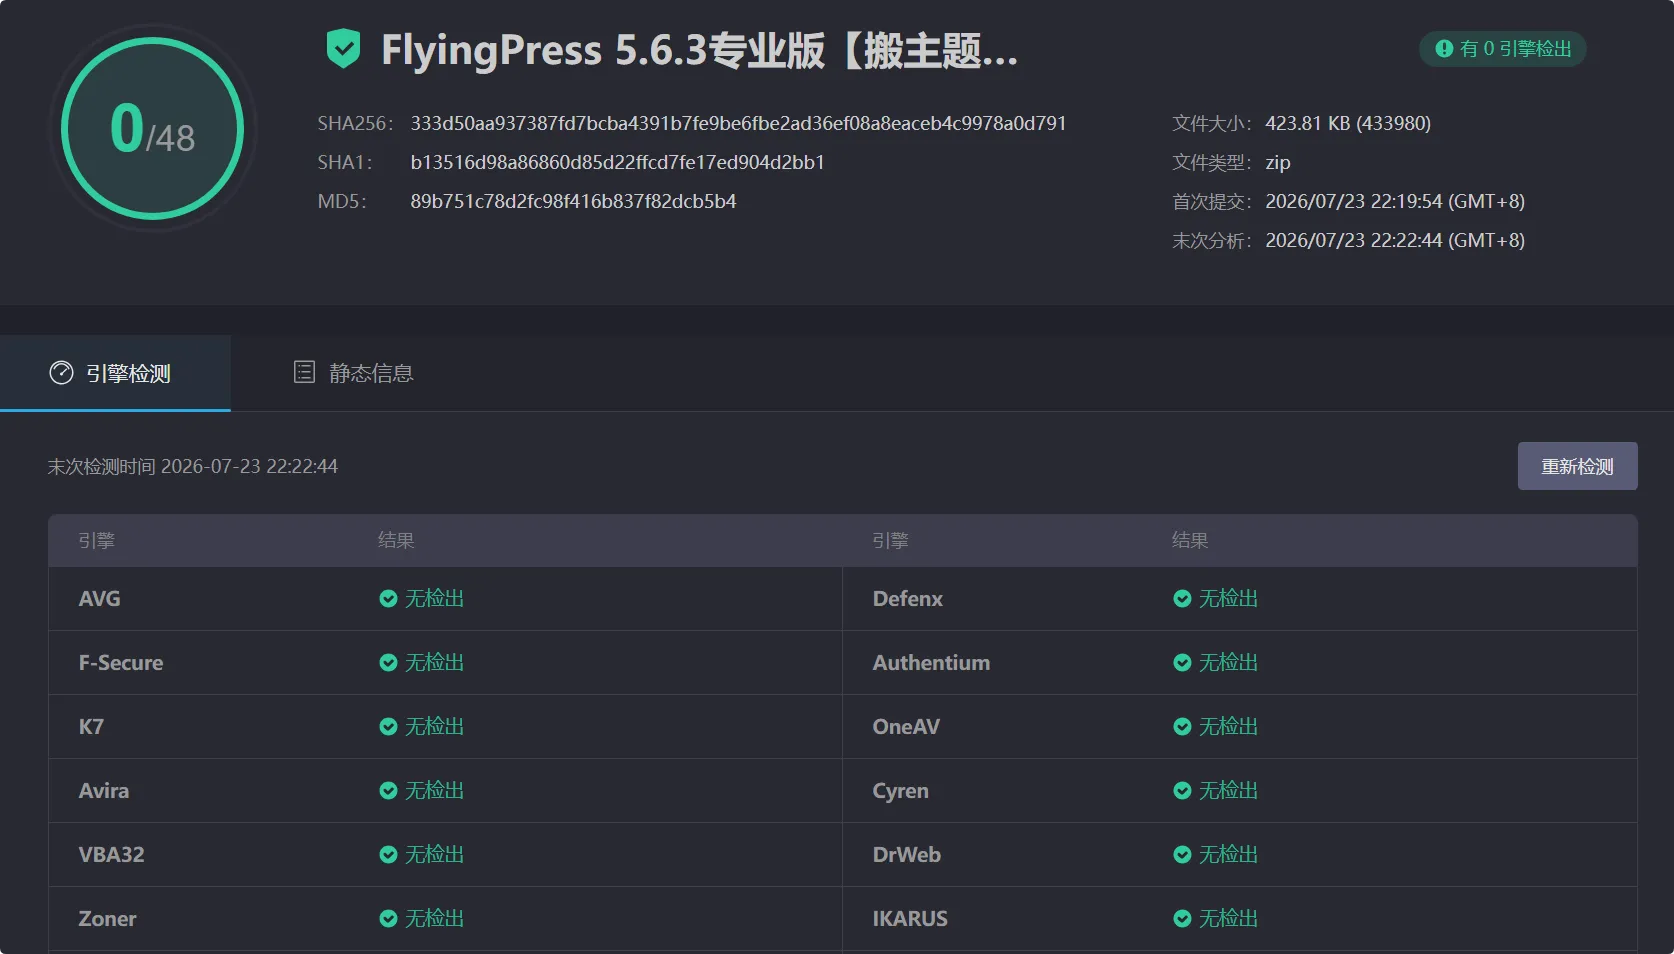Click the Avira engine name
Screen dimensions: 1674x954
104,791
